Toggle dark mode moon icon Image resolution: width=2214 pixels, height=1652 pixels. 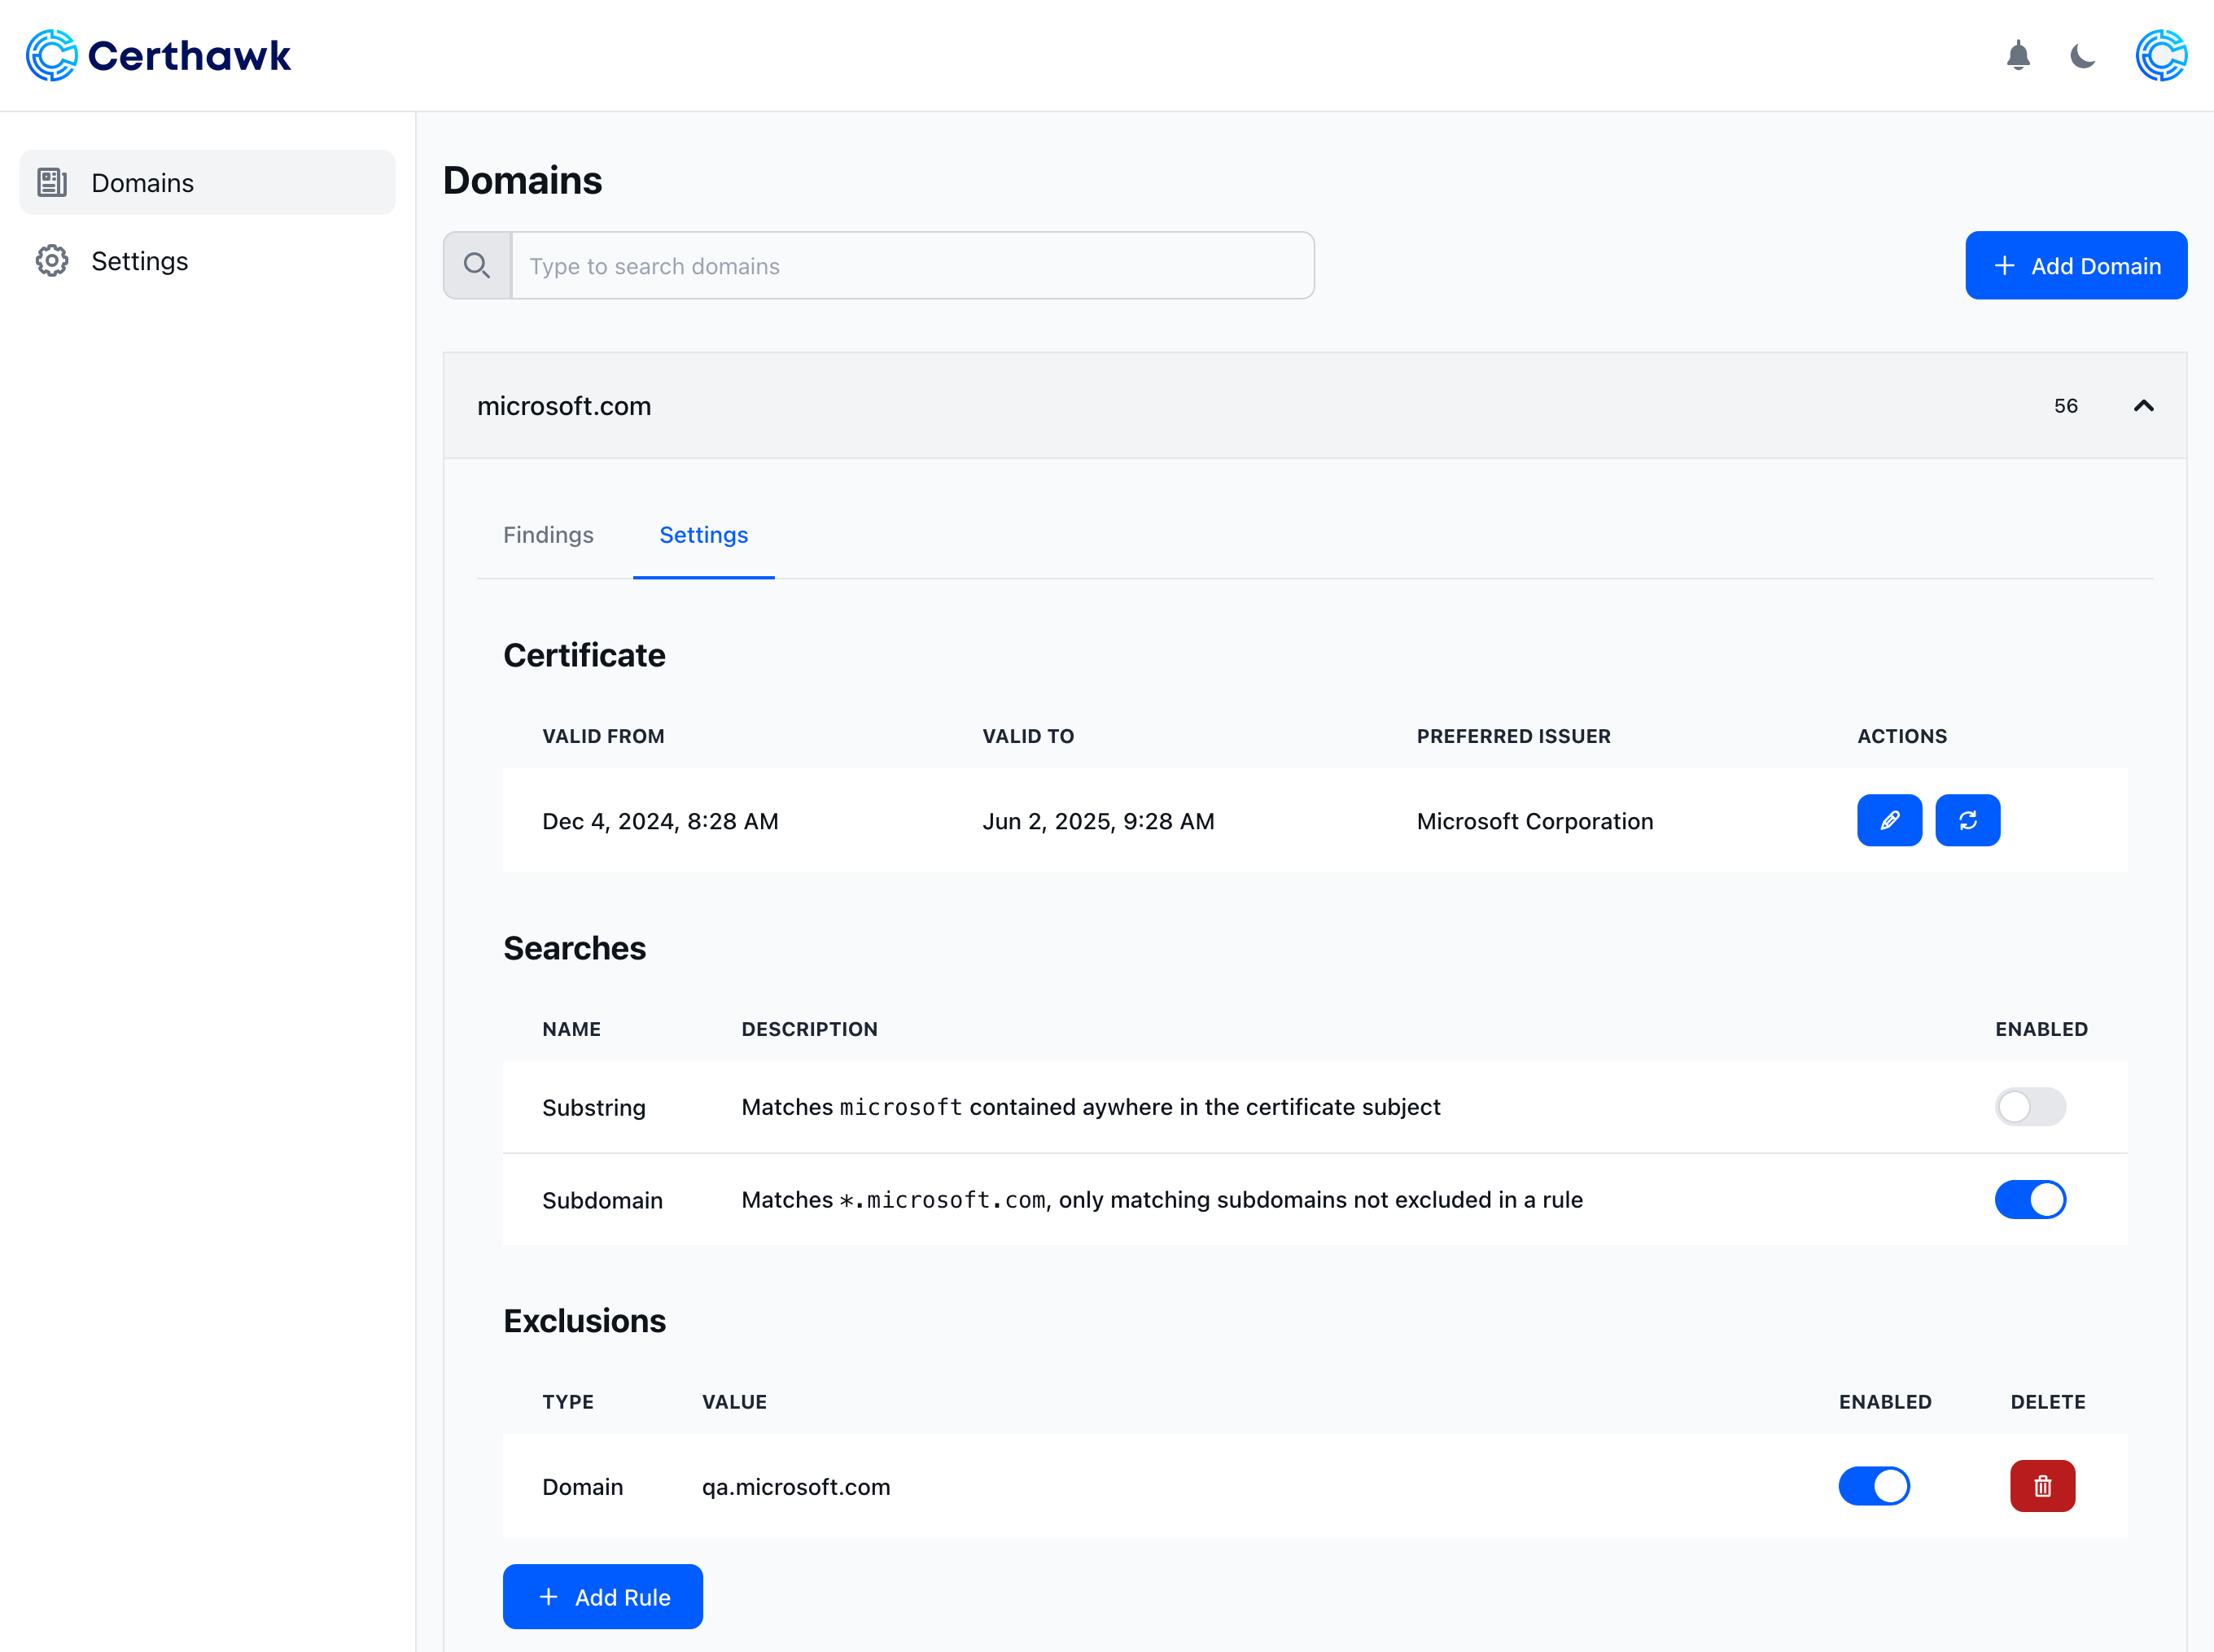coord(2083,55)
